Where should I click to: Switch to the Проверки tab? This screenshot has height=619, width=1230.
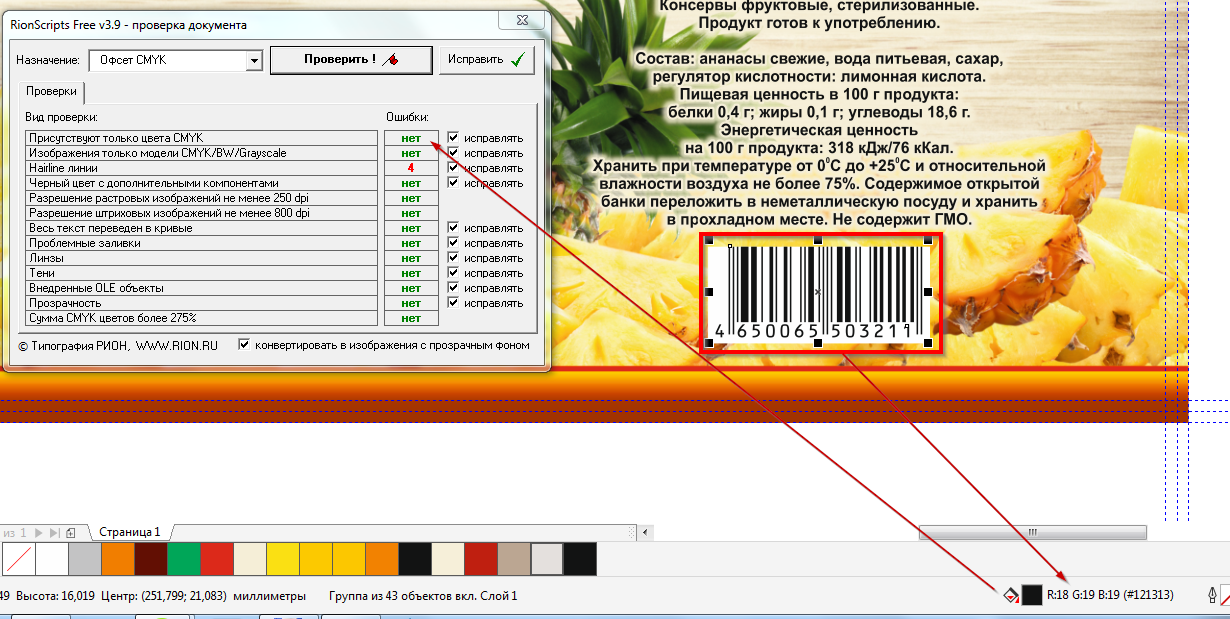tap(51, 91)
